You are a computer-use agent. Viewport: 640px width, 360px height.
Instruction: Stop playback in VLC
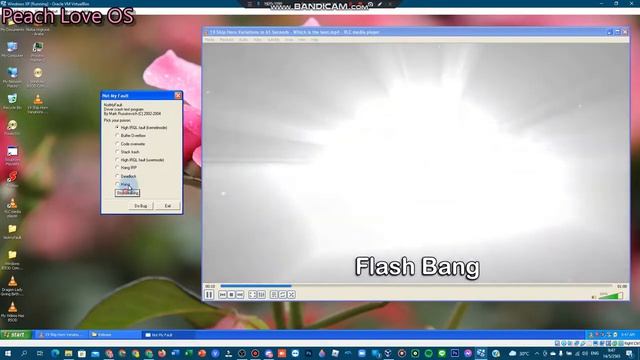coord(231,295)
